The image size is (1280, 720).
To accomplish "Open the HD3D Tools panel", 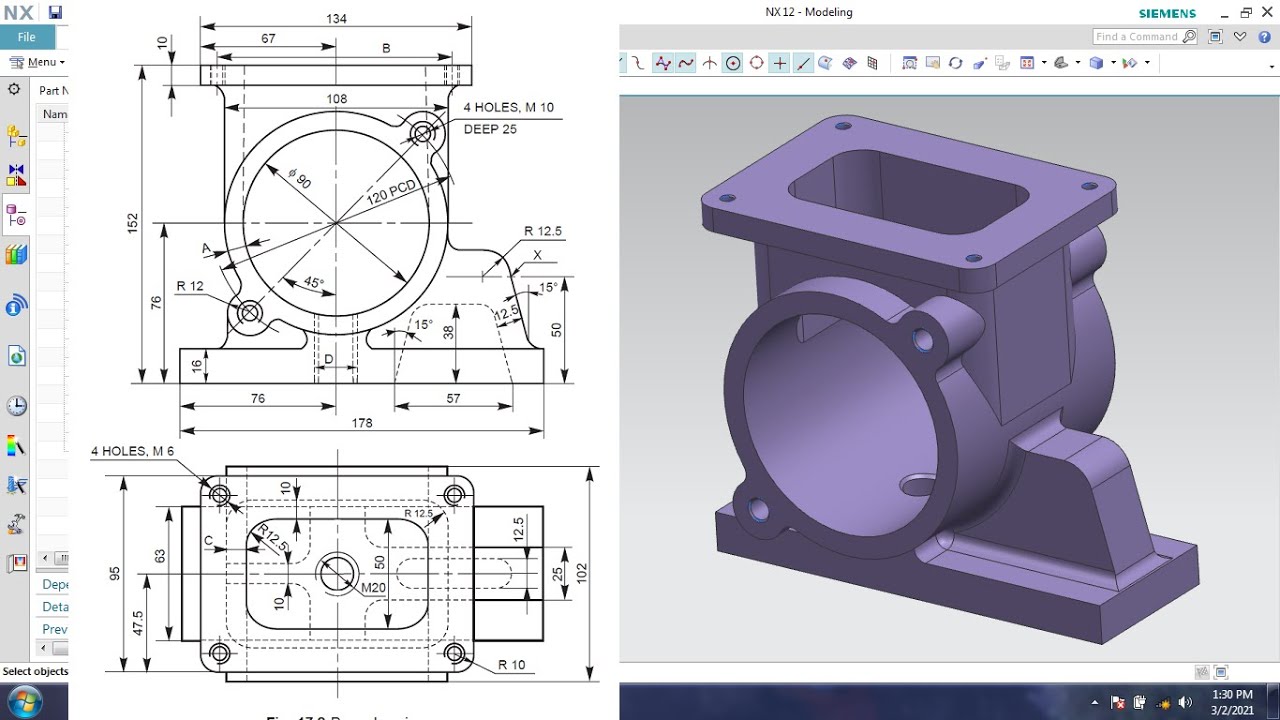I will click(x=16, y=305).
